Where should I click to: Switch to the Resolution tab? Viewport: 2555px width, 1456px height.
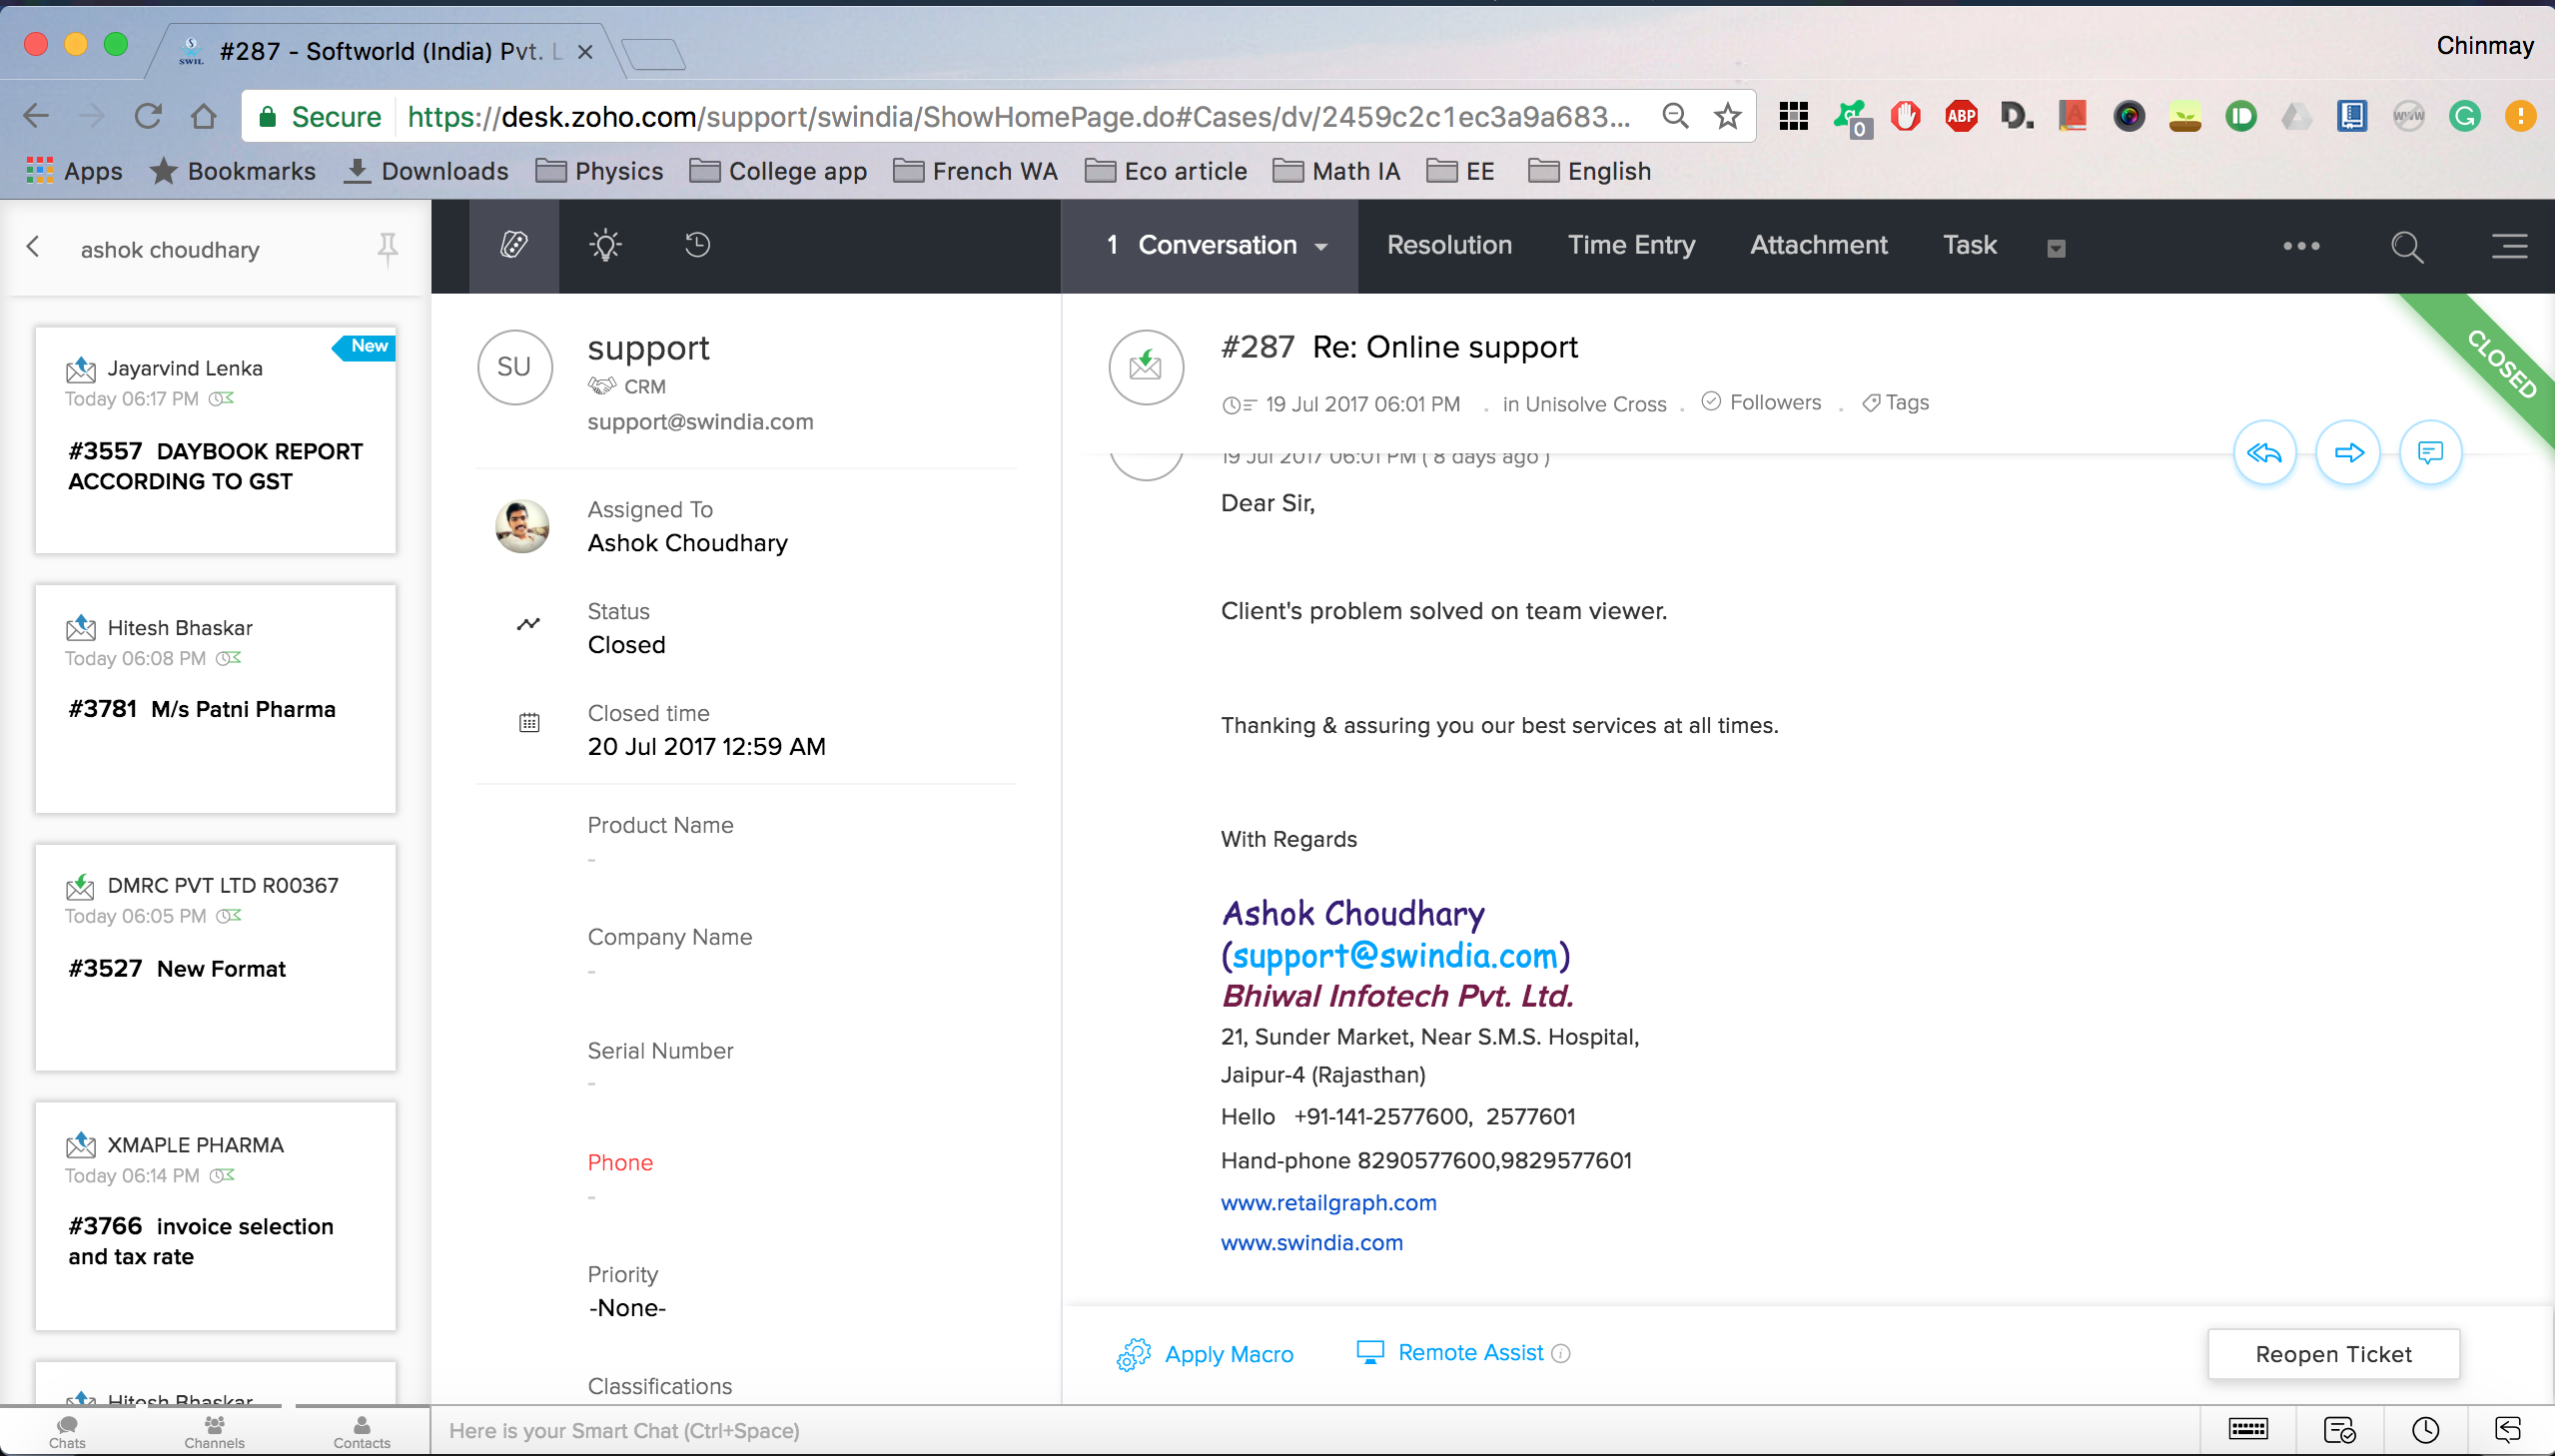pyautogui.click(x=1449, y=245)
